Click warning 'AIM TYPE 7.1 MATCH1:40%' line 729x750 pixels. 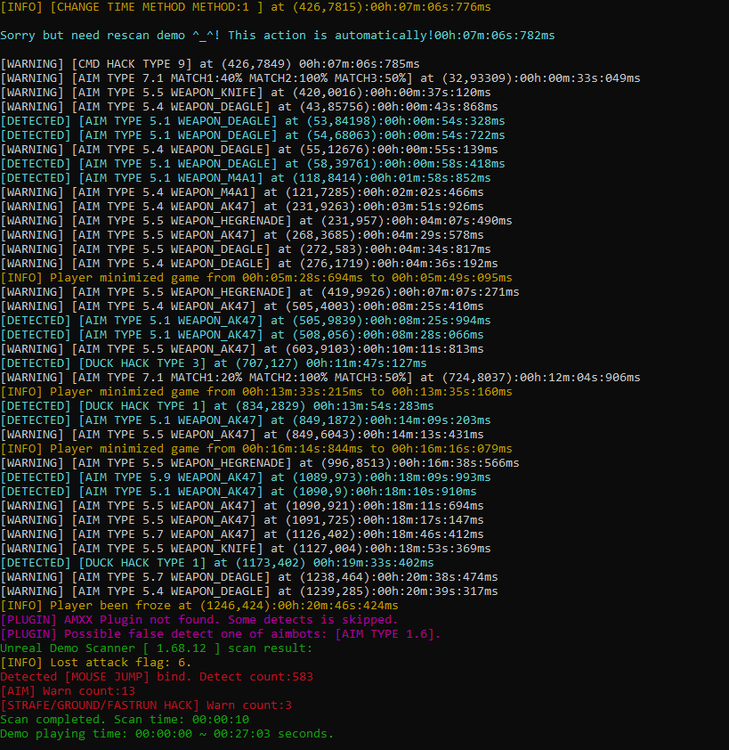point(320,78)
